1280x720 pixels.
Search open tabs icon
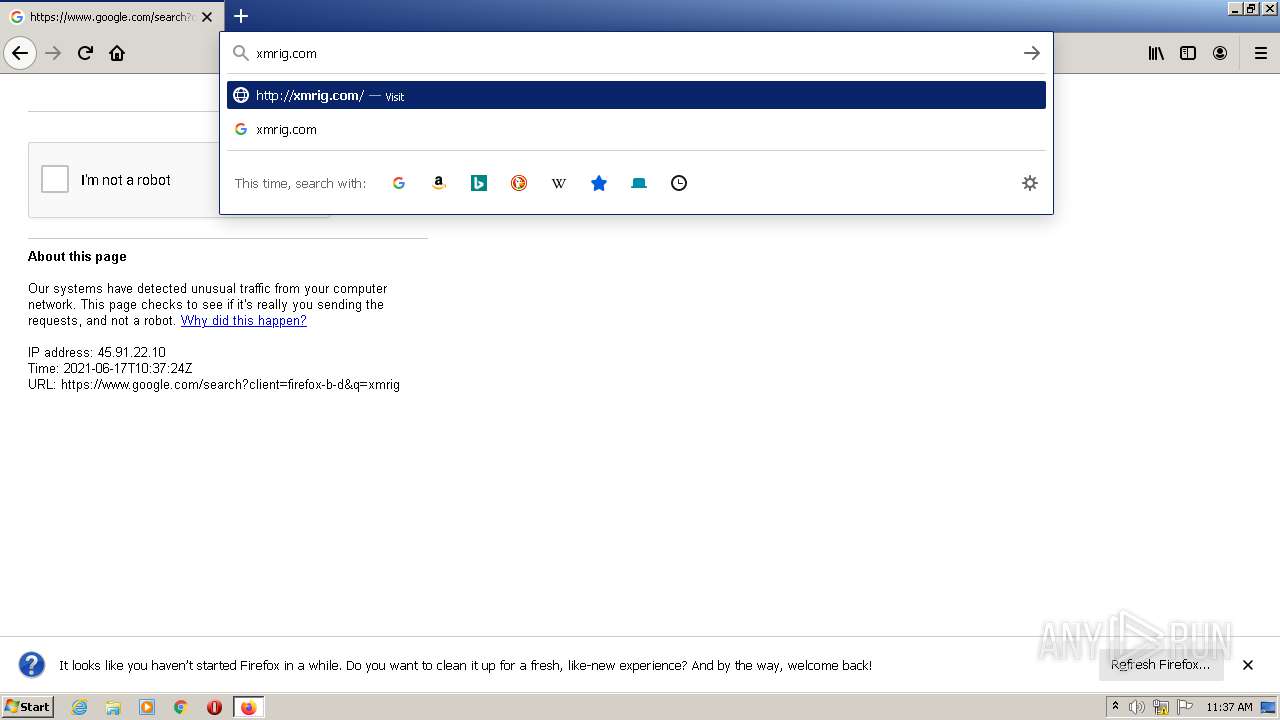click(x=639, y=183)
